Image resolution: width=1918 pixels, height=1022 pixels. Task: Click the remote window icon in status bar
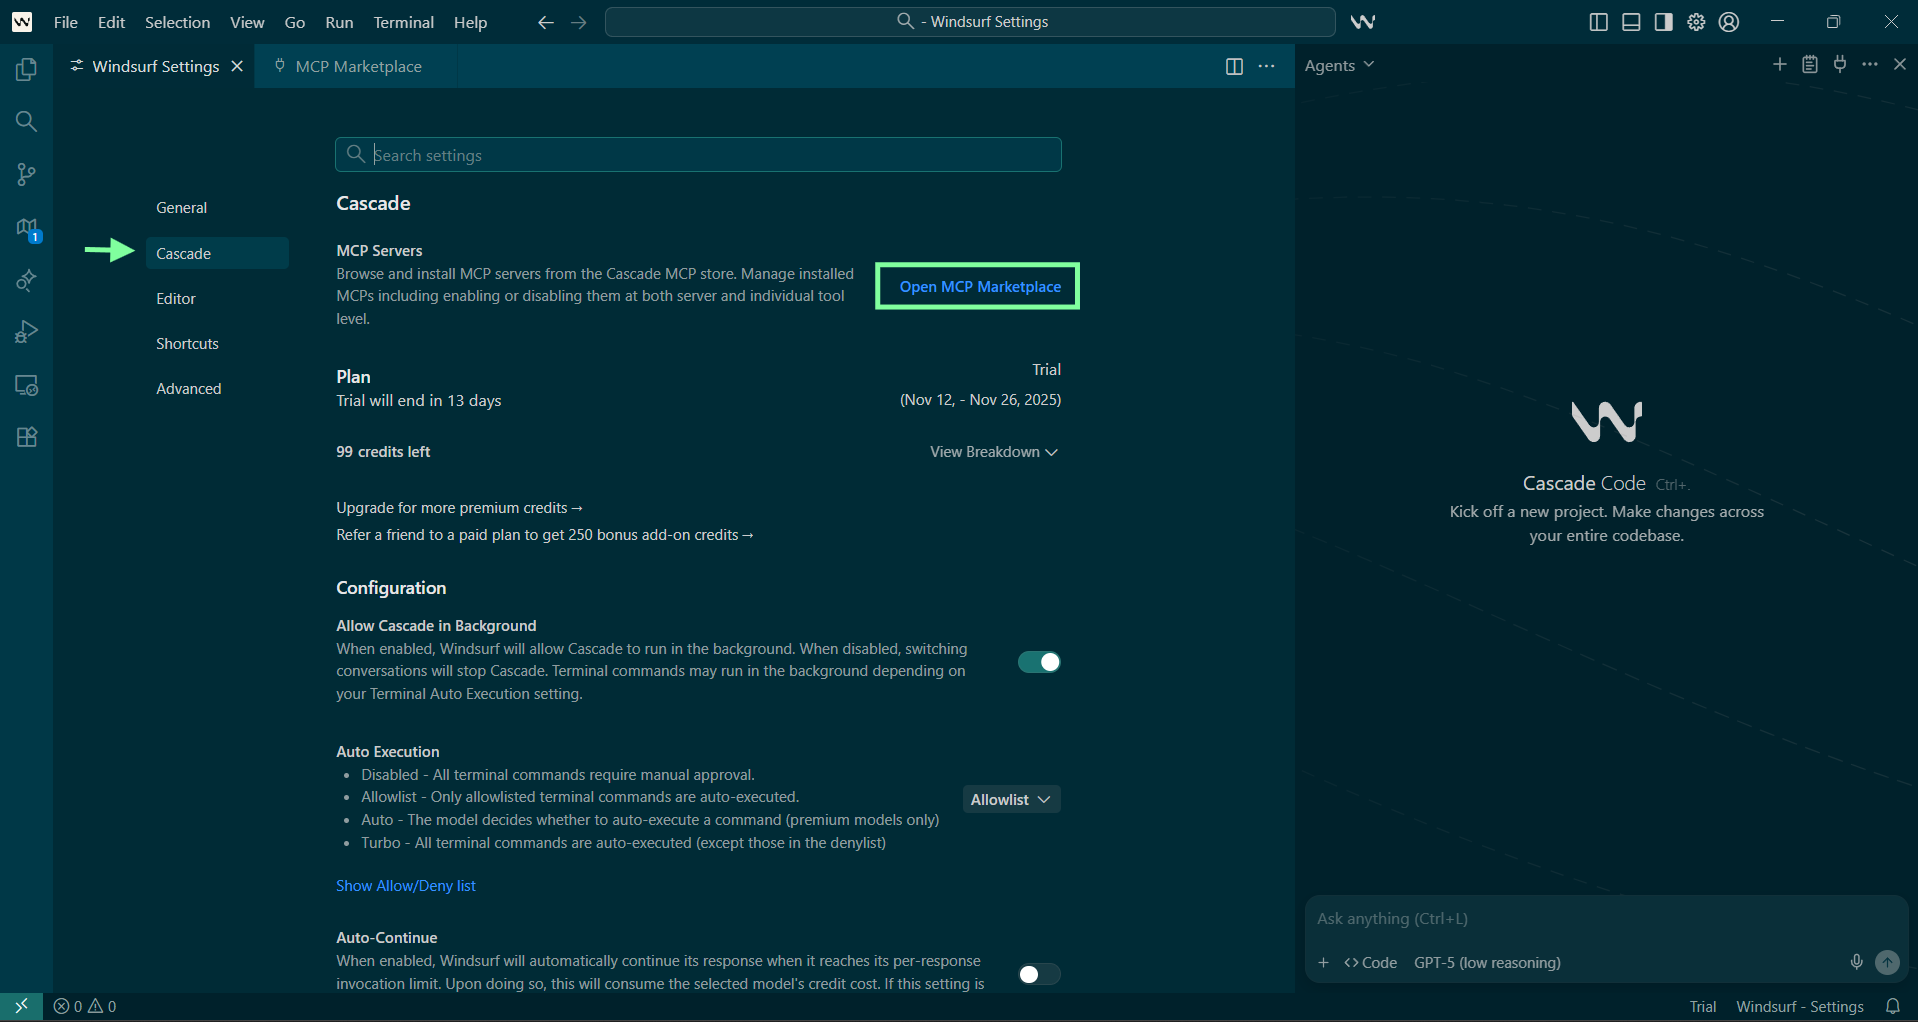[x=21, y=1006]
